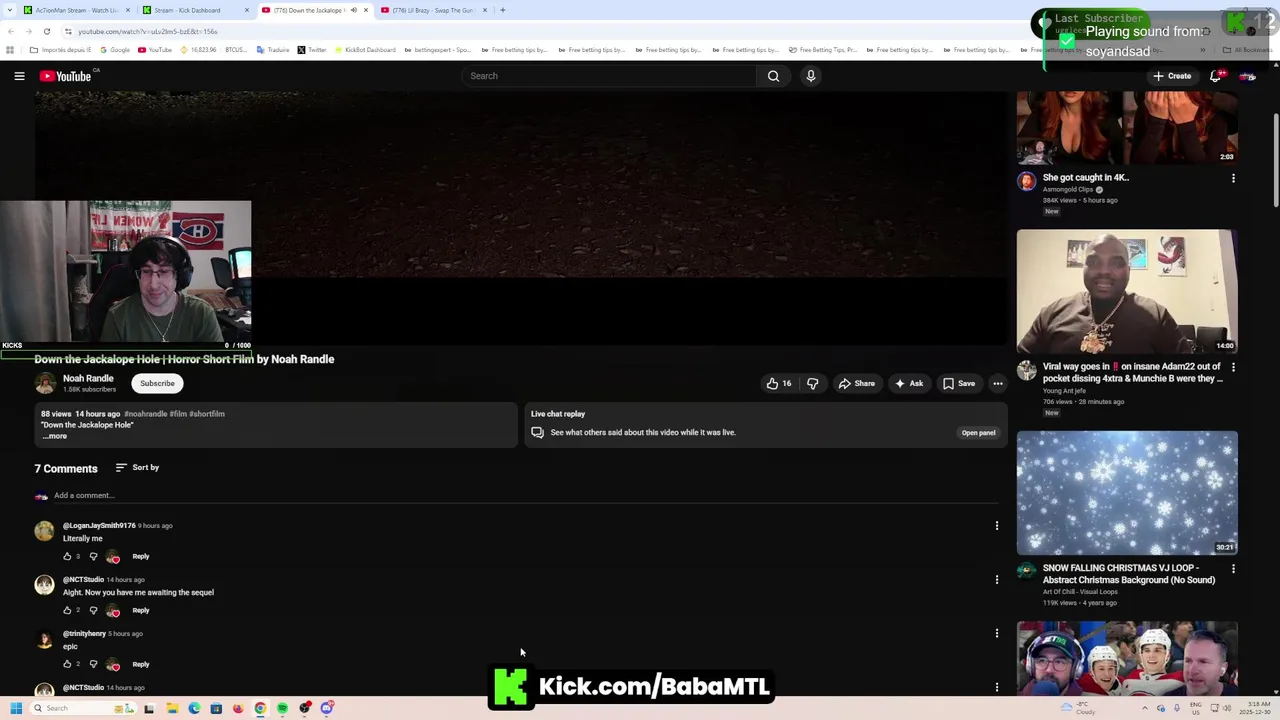Reply to trinityhenry's "epic" comment
The width and height of the screenshot is (1280, 720).
coord(141,664)
